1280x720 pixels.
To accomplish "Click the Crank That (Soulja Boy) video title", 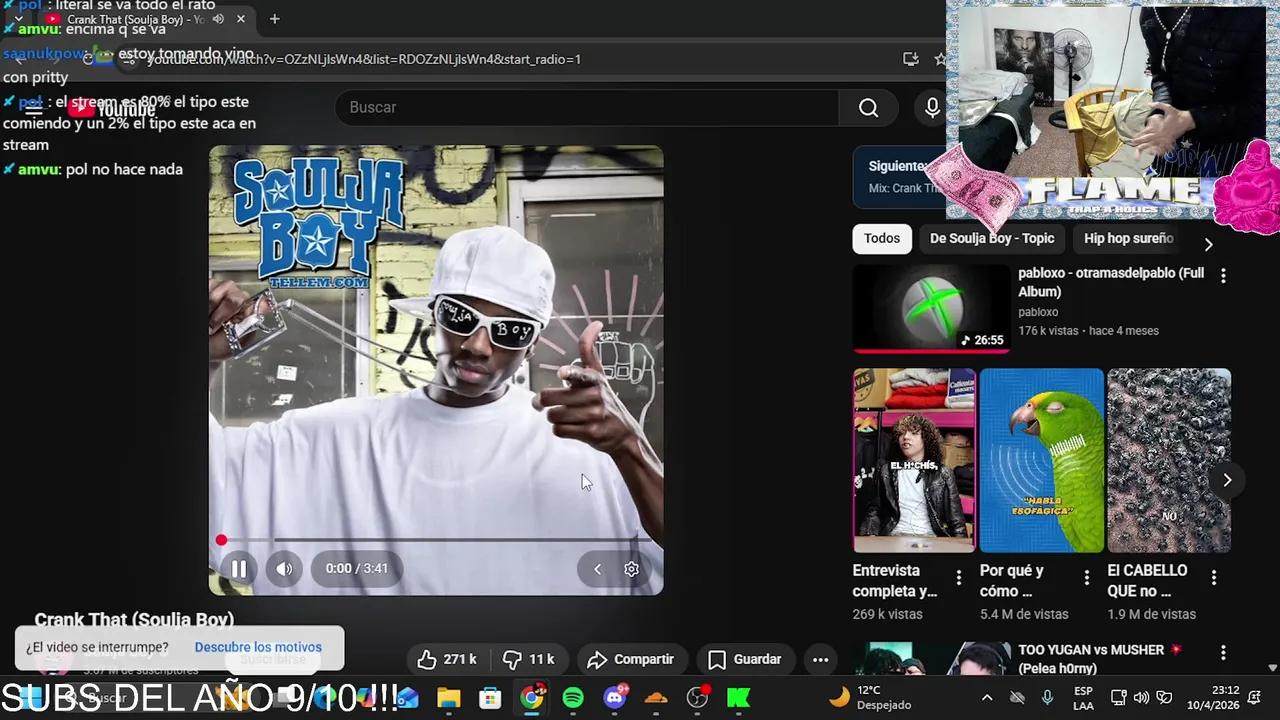I will (134, 620).
